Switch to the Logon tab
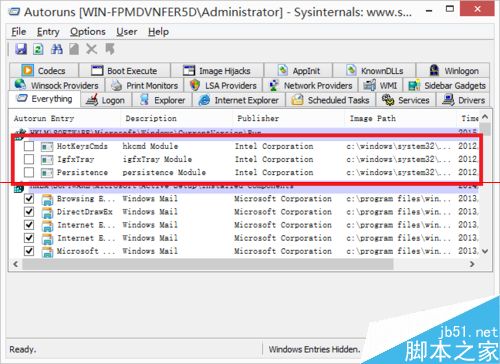This screenshot has width=500, height=364. point(106,100)
